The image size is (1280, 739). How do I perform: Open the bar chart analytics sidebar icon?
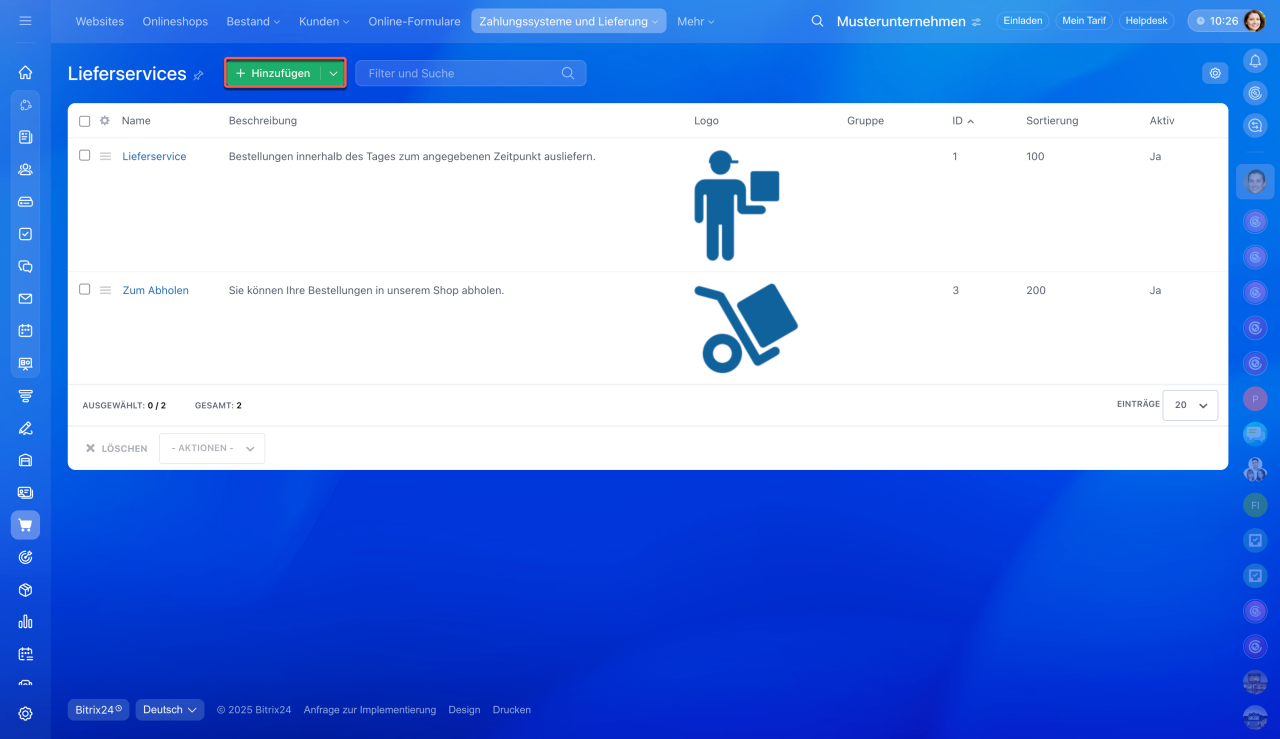click(25, 622)
